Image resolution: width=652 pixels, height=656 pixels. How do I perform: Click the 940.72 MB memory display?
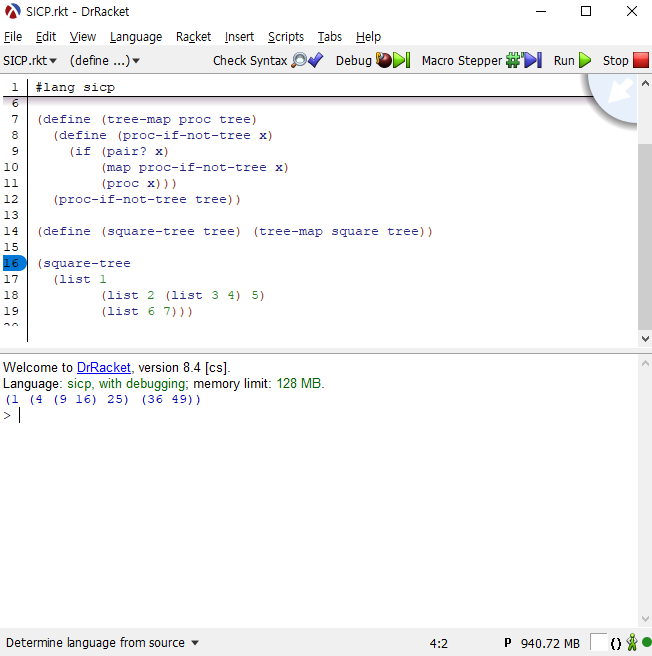tap(550, 643)
